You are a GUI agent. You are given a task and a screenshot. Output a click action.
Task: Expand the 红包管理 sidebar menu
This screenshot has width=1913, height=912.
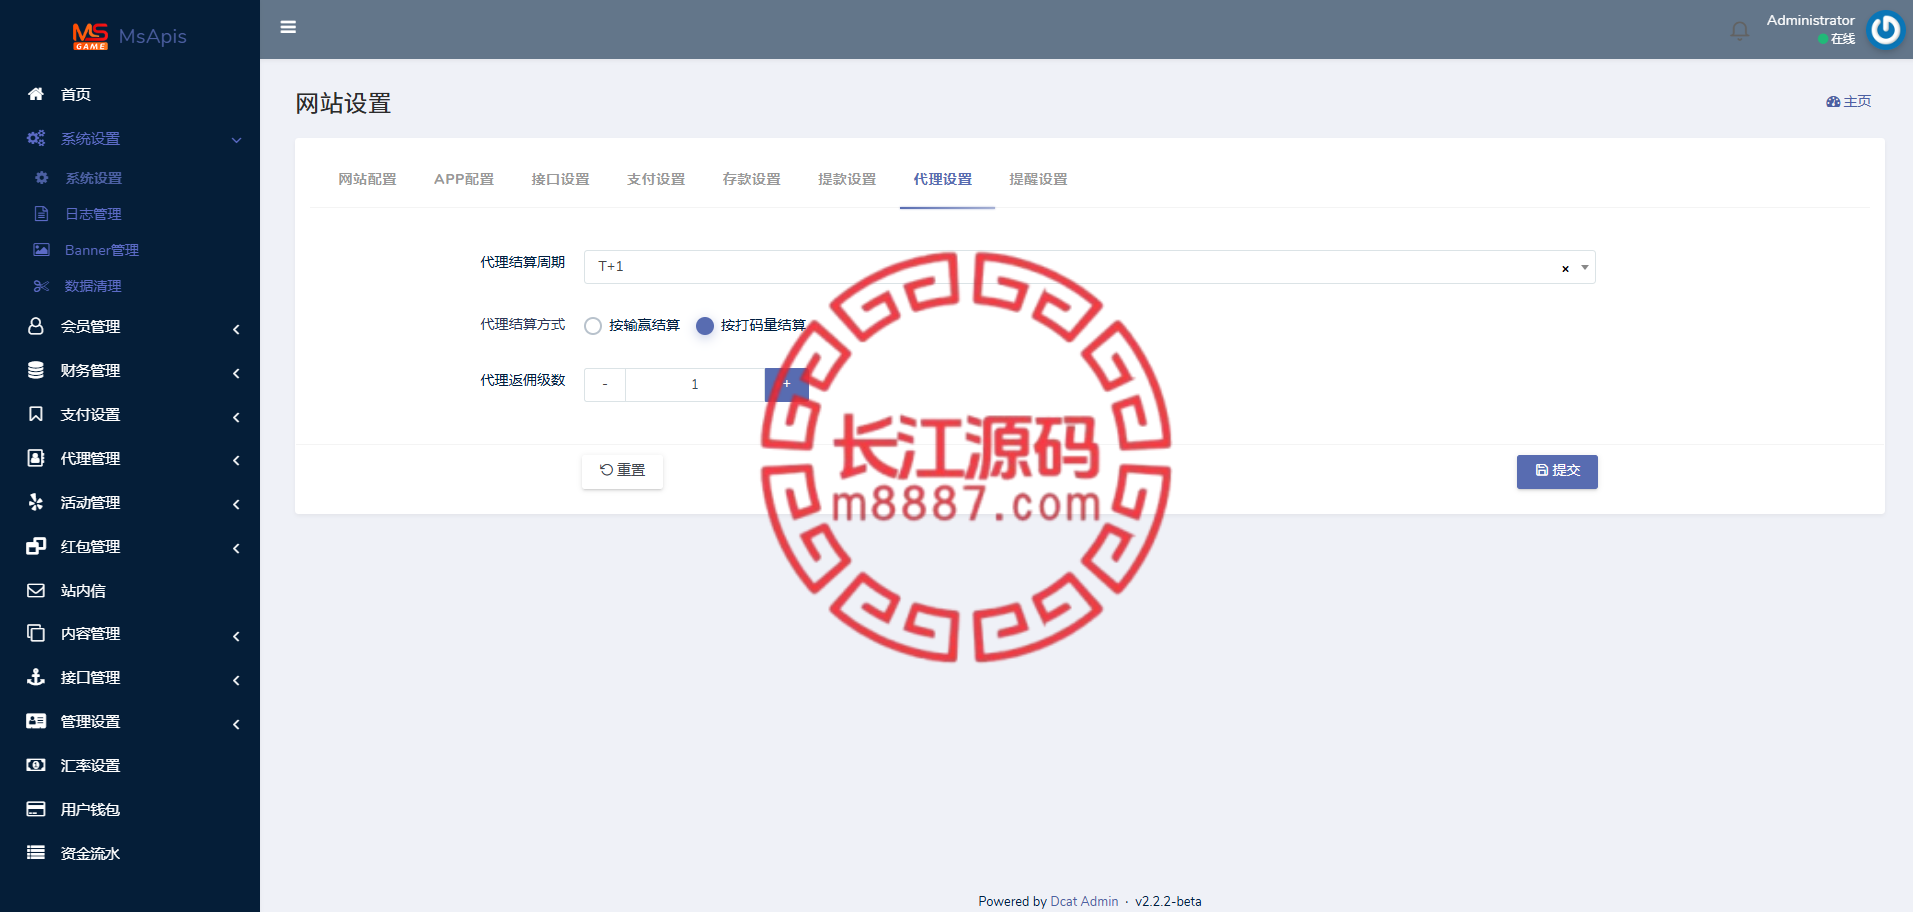pos(237,549)
